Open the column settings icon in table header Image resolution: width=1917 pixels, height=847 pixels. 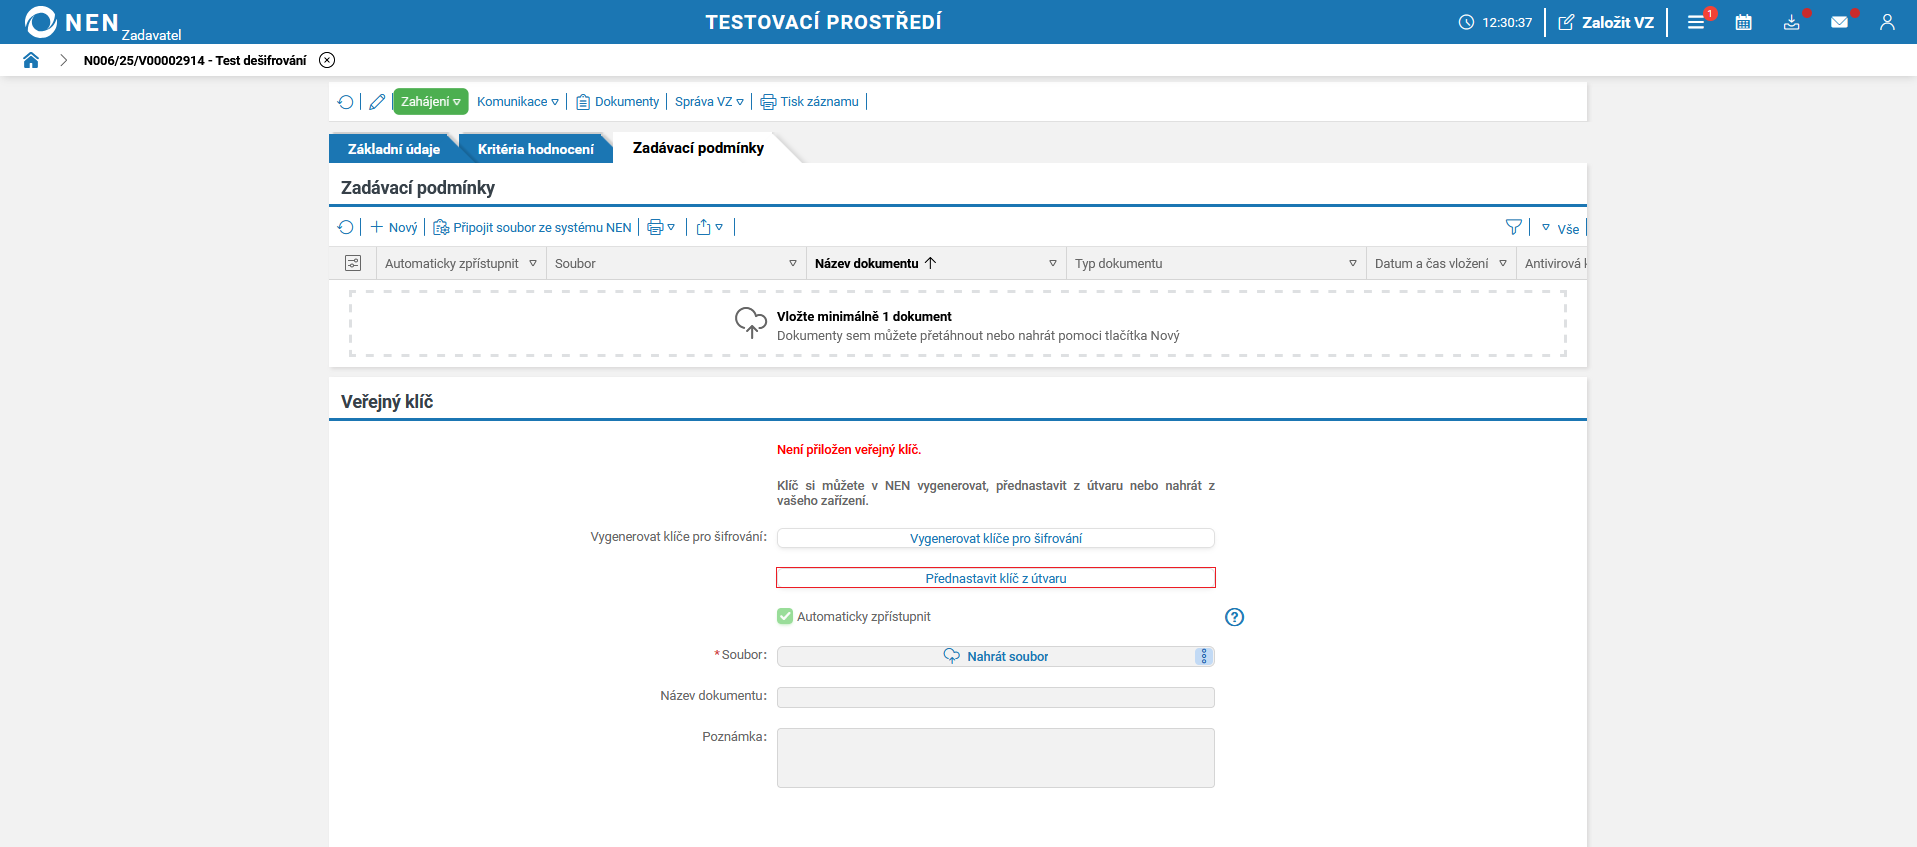tap(353, 263)
